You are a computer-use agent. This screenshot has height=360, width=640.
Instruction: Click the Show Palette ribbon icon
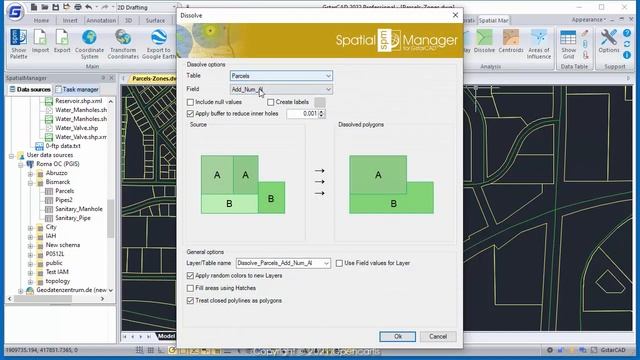[x=19, y=44]
